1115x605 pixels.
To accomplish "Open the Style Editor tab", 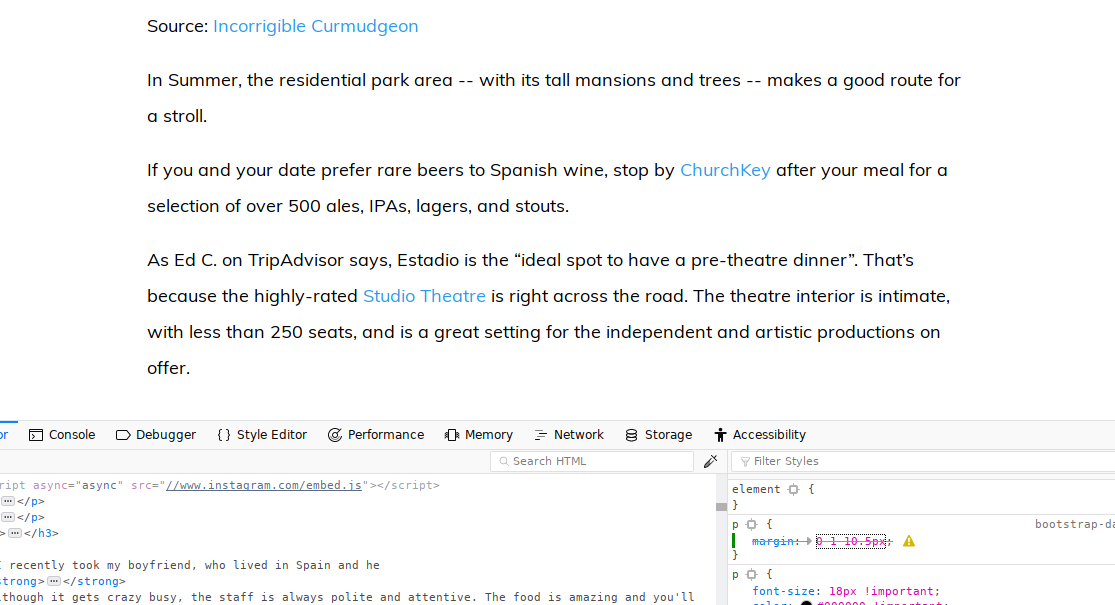I will point(262,435).
